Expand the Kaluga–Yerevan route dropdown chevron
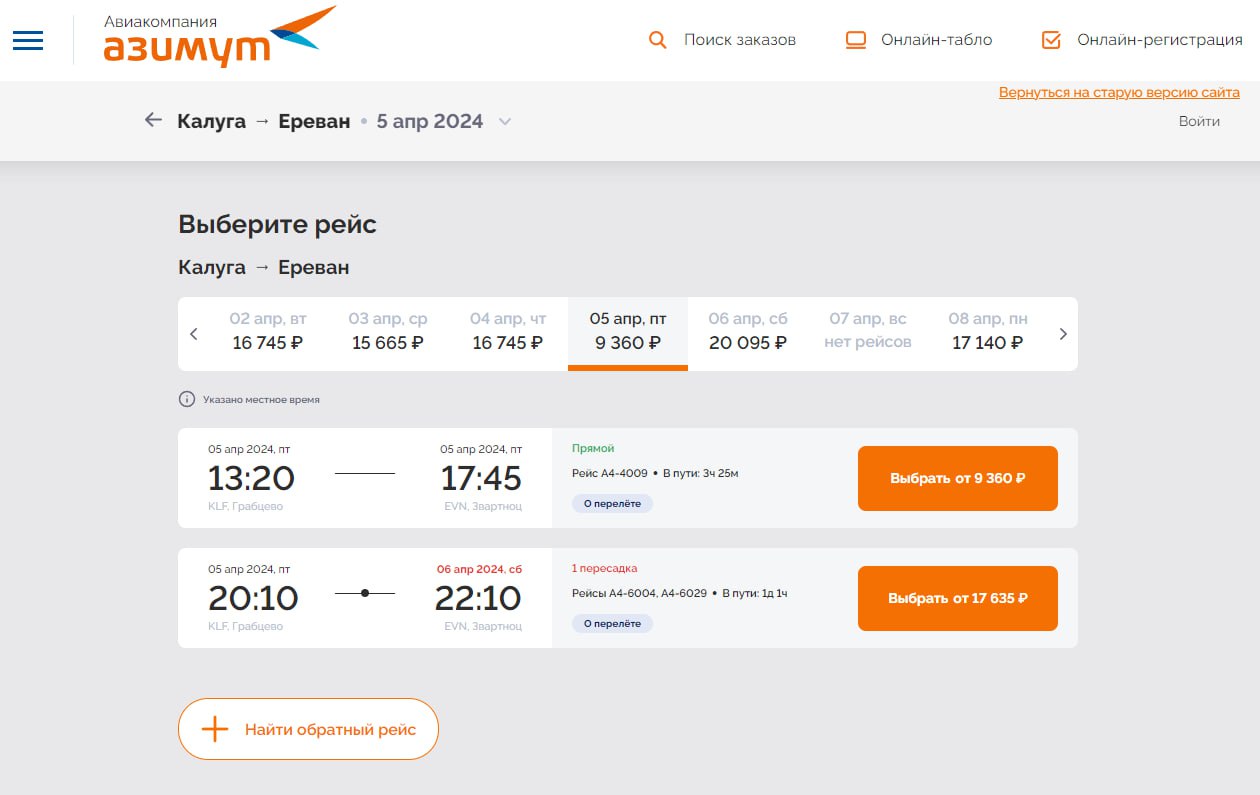Image resolution: width=1260 pixels, height=795 pixels. coord(505,122)
